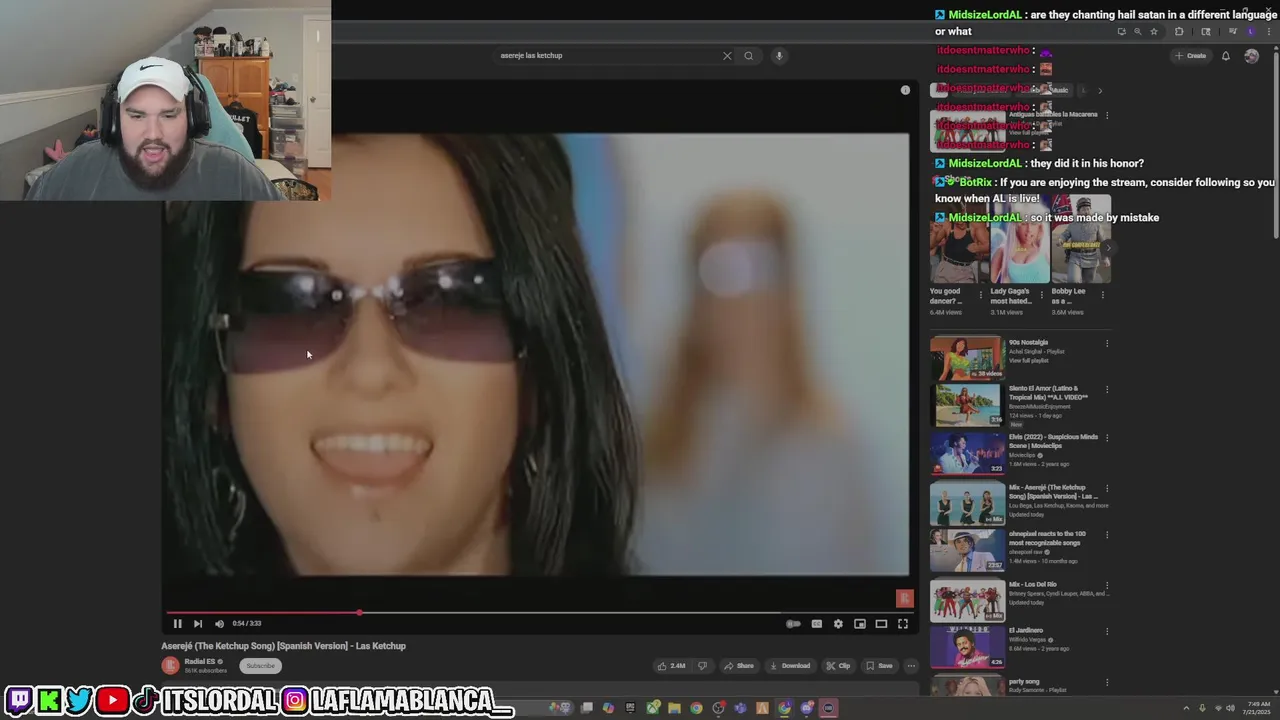
Task: Show more Shorts with the right arrow
Action: pos(1108,247)
